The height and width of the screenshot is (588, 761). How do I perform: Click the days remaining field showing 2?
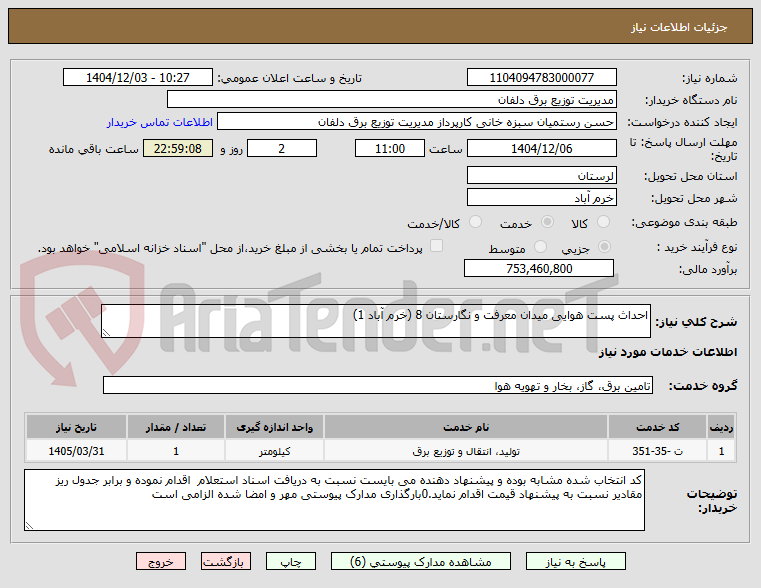tap(282, 148)
